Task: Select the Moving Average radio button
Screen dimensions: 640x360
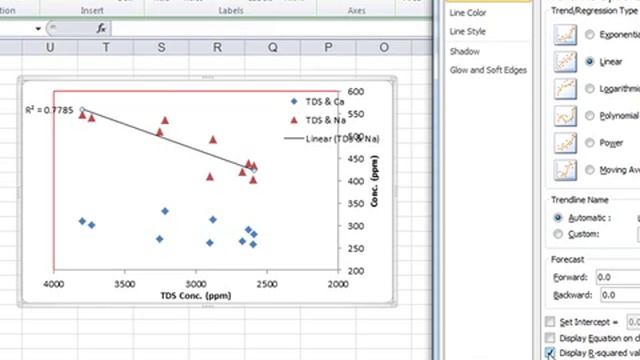Action: coord(589,170)
